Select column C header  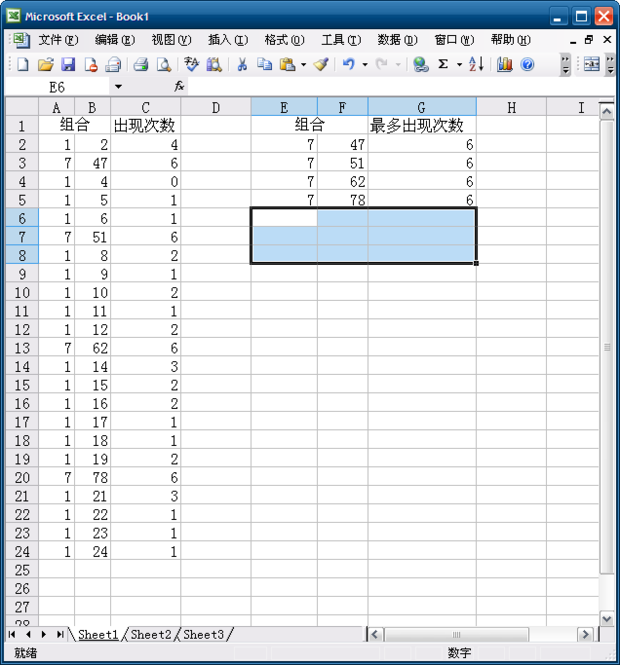tap(145, 107)
